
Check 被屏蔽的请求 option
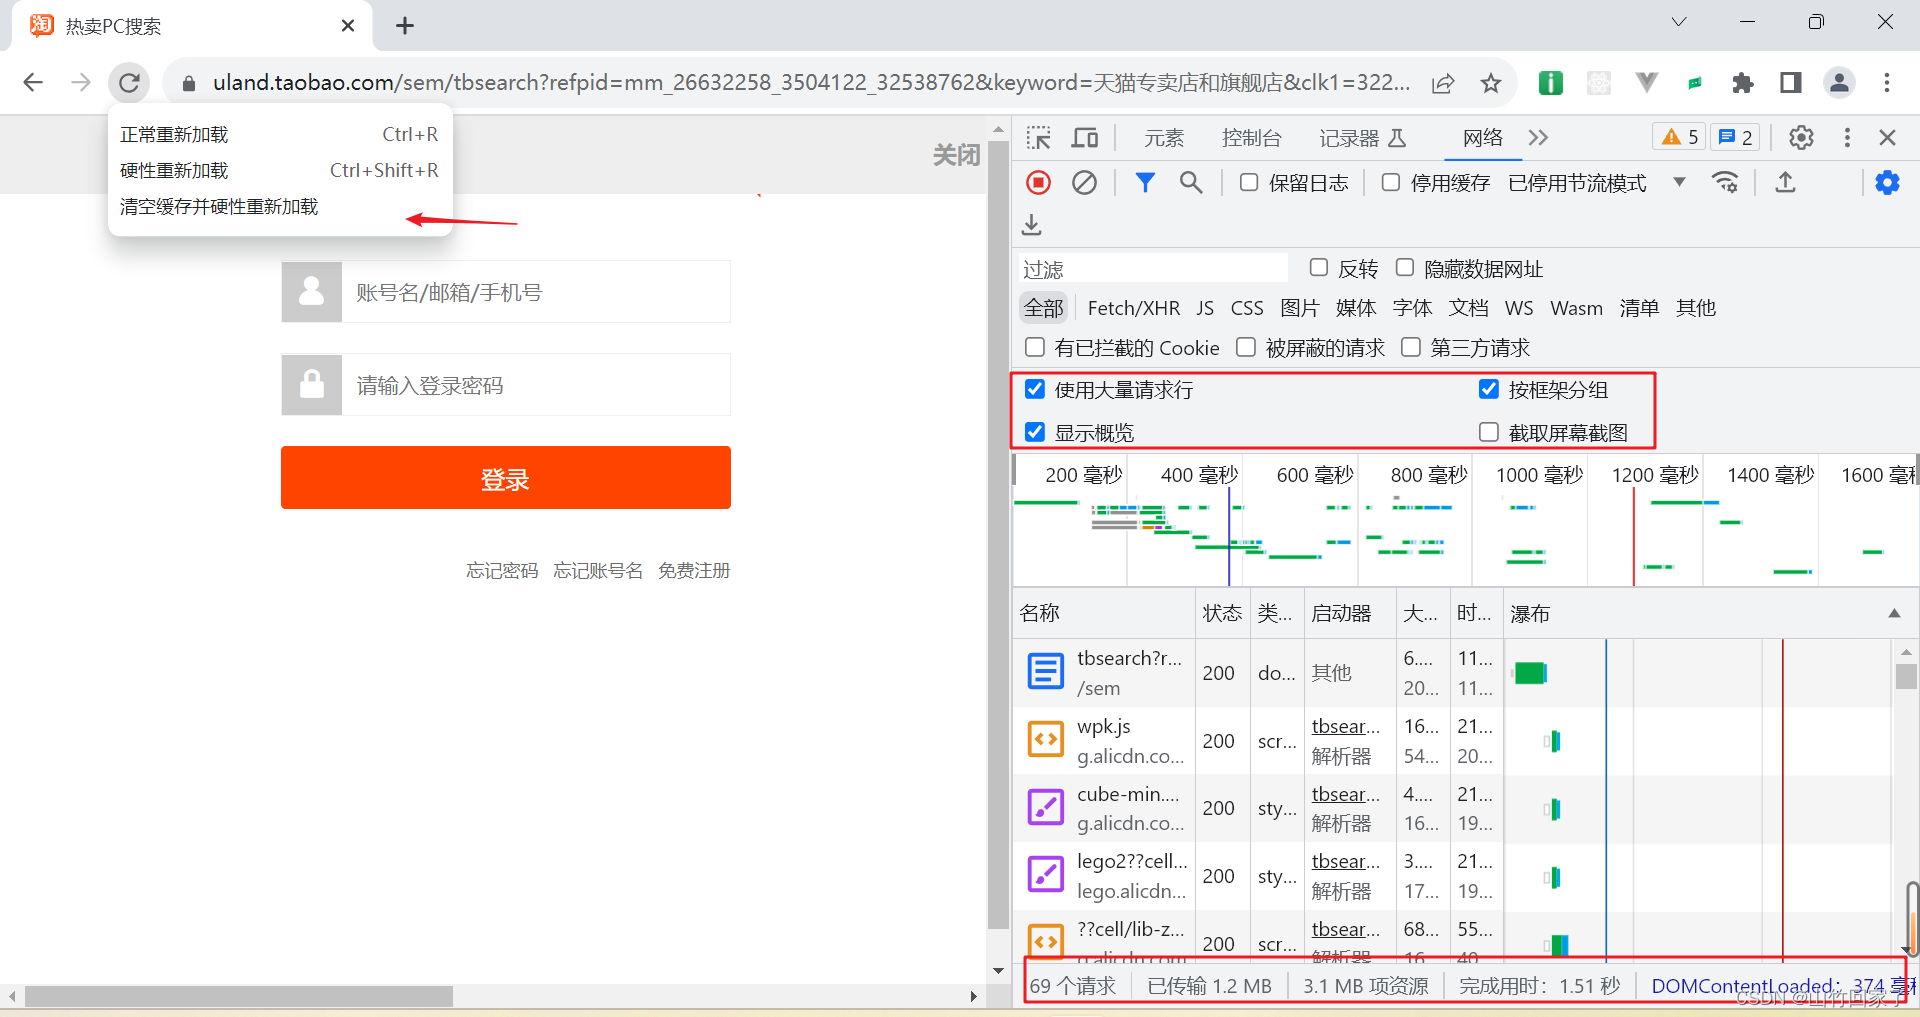(1246, 347)
